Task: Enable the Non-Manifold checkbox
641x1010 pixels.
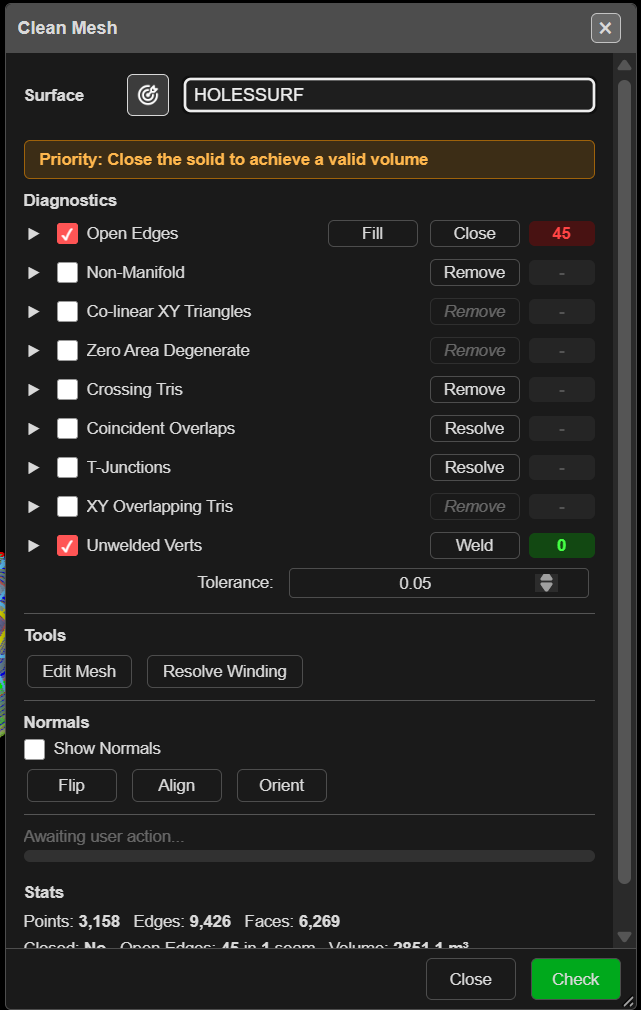Action: (x=68, y=272)
